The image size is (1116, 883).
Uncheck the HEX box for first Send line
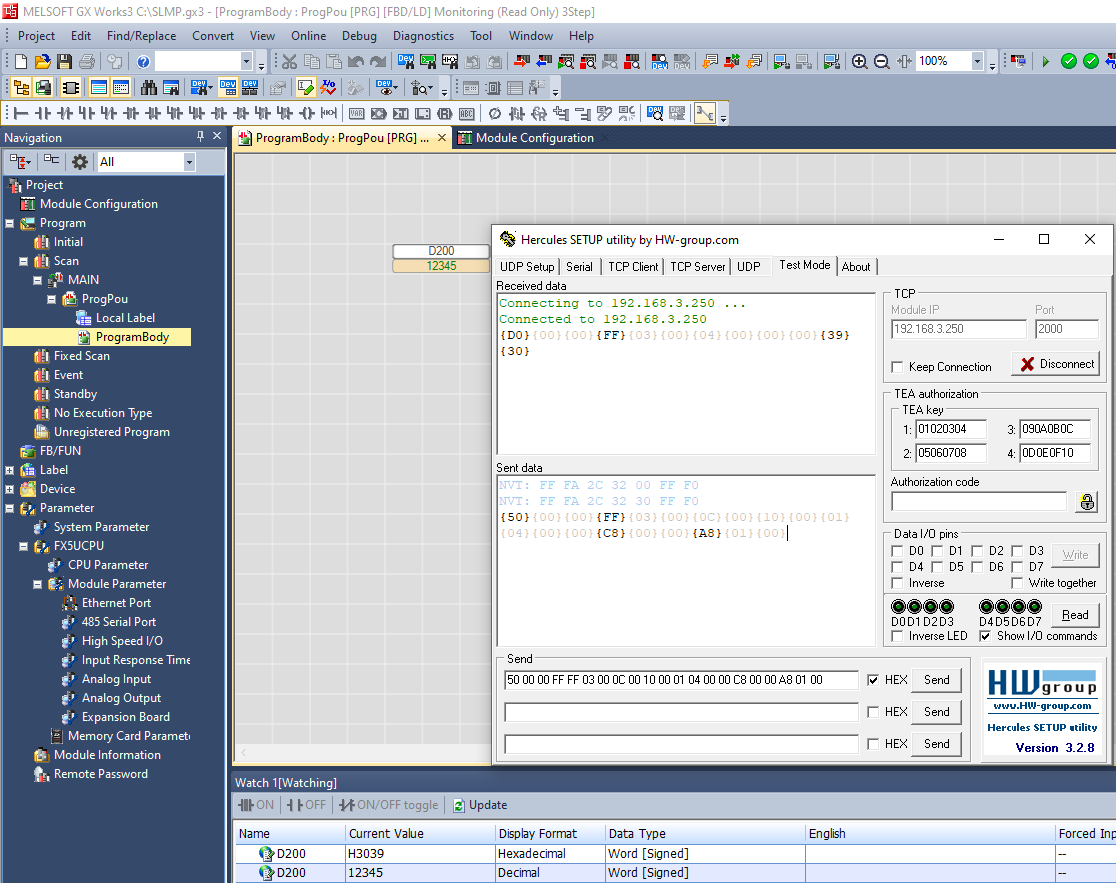click(x=873, y=680)
